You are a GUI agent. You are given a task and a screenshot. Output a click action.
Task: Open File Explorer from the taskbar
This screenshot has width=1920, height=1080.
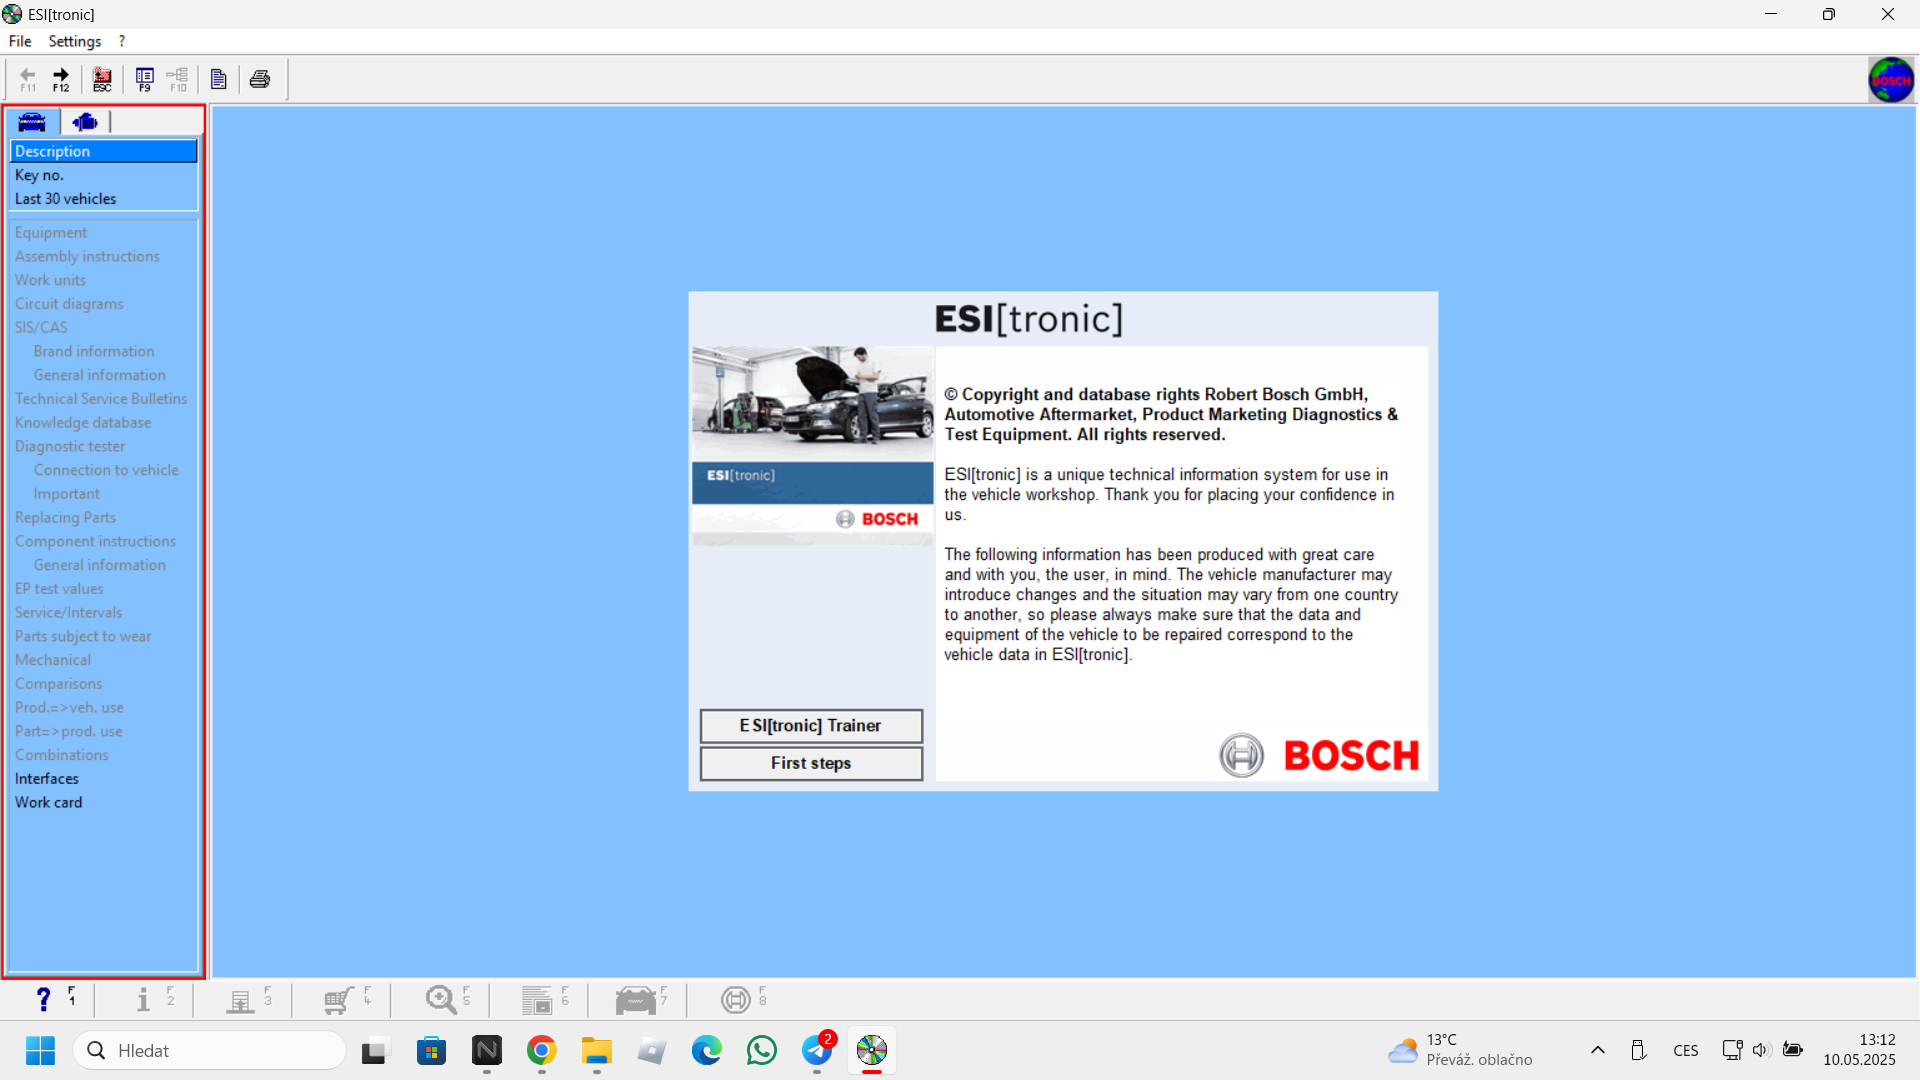tap(596, 1051)
